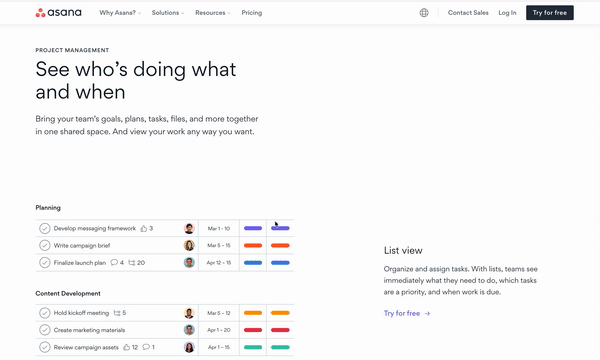
Task: Click the comment icon on Review campaign assets
Action: (146, 347)
